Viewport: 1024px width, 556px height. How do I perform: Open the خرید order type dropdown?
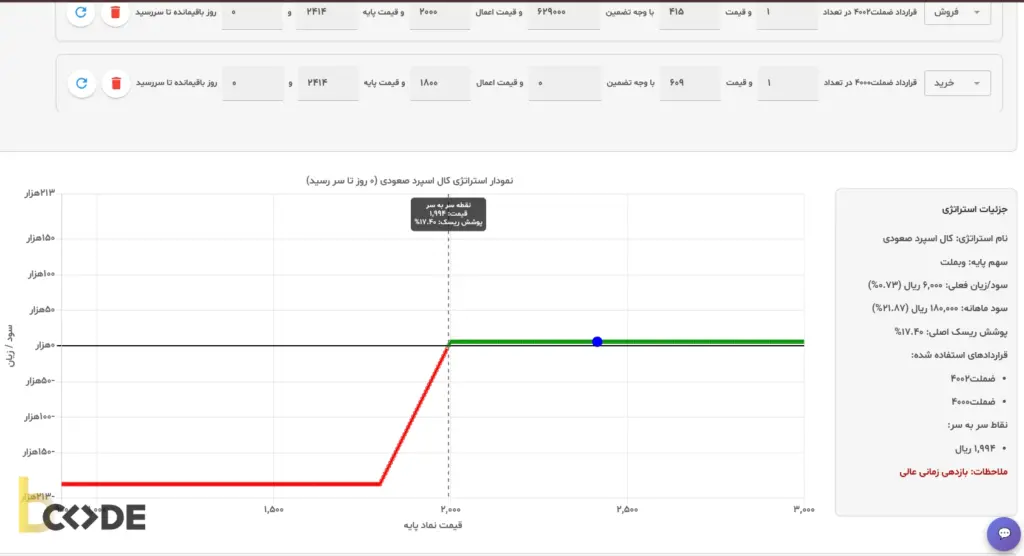pos(957,83)
